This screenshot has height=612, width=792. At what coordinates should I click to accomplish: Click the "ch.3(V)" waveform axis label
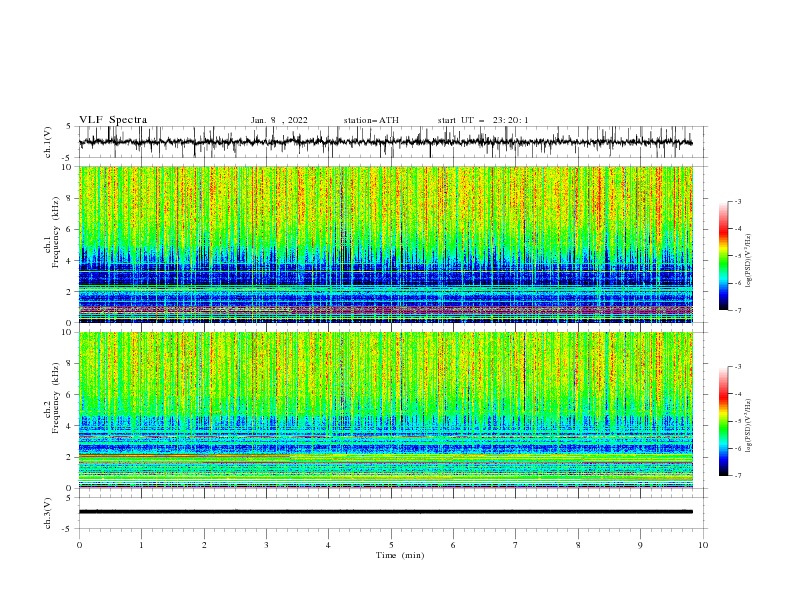tap(48, 513)
